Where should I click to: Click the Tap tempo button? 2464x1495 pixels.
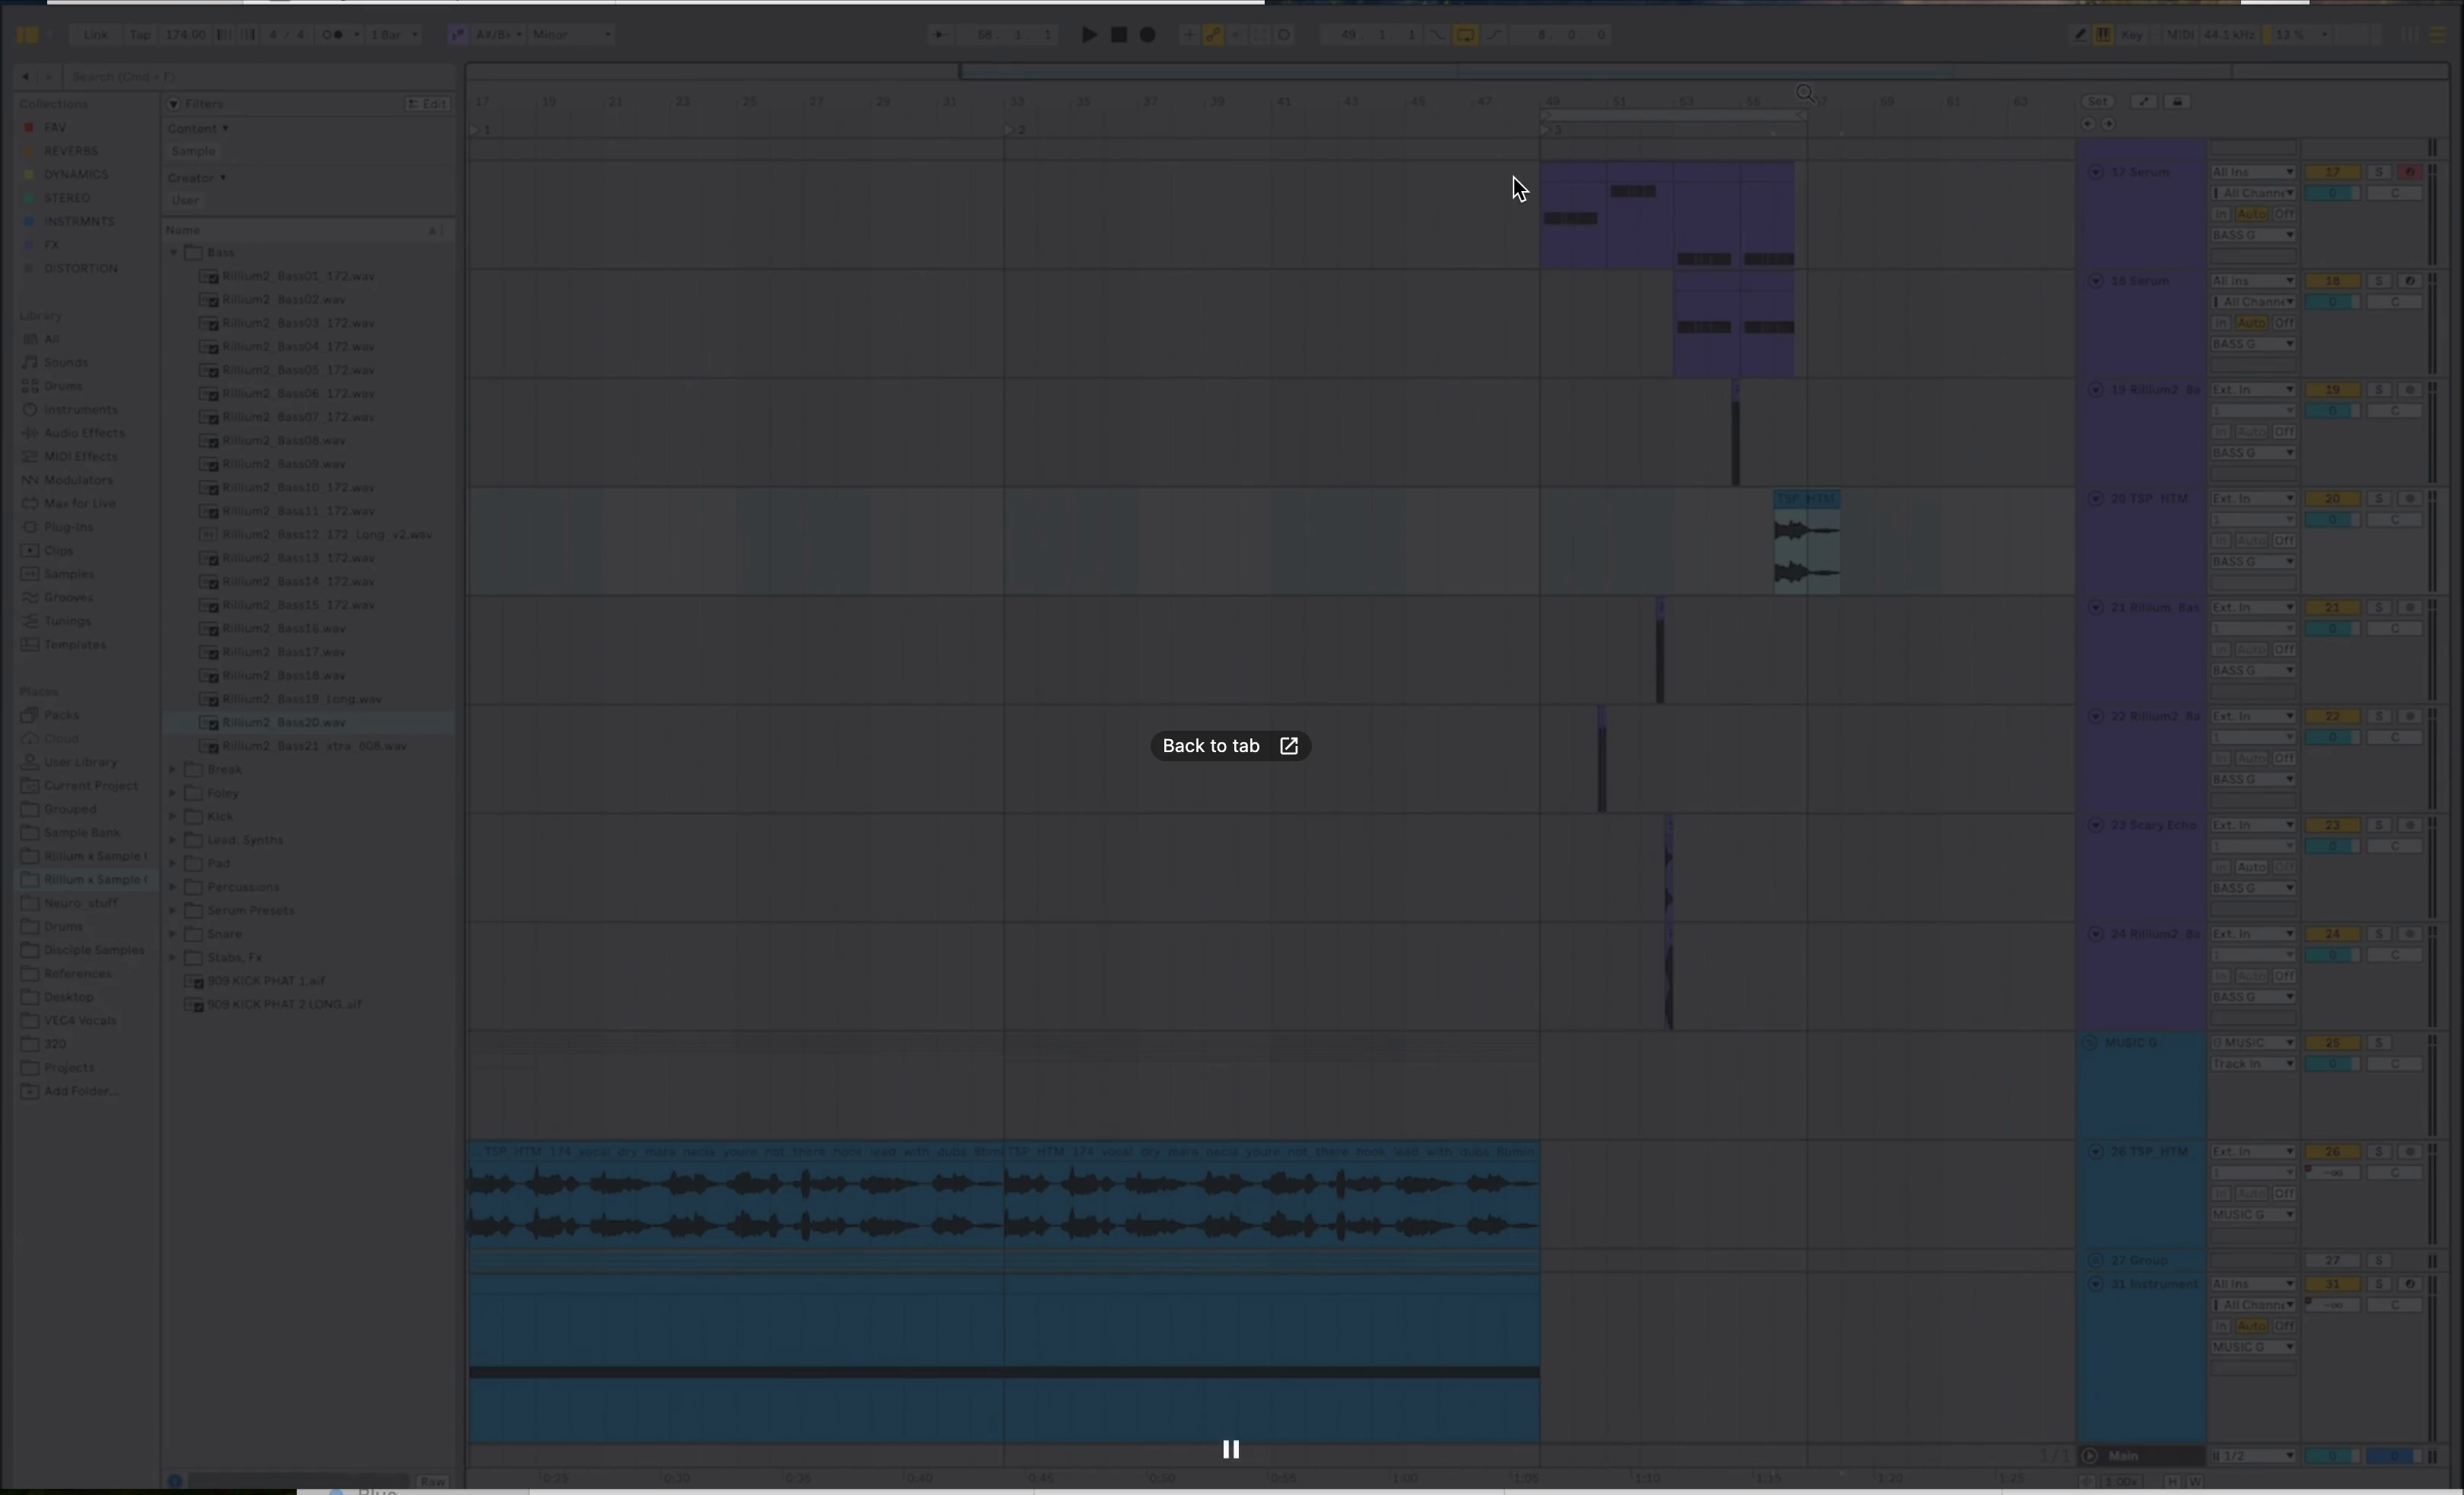click(x=140, y=35)
